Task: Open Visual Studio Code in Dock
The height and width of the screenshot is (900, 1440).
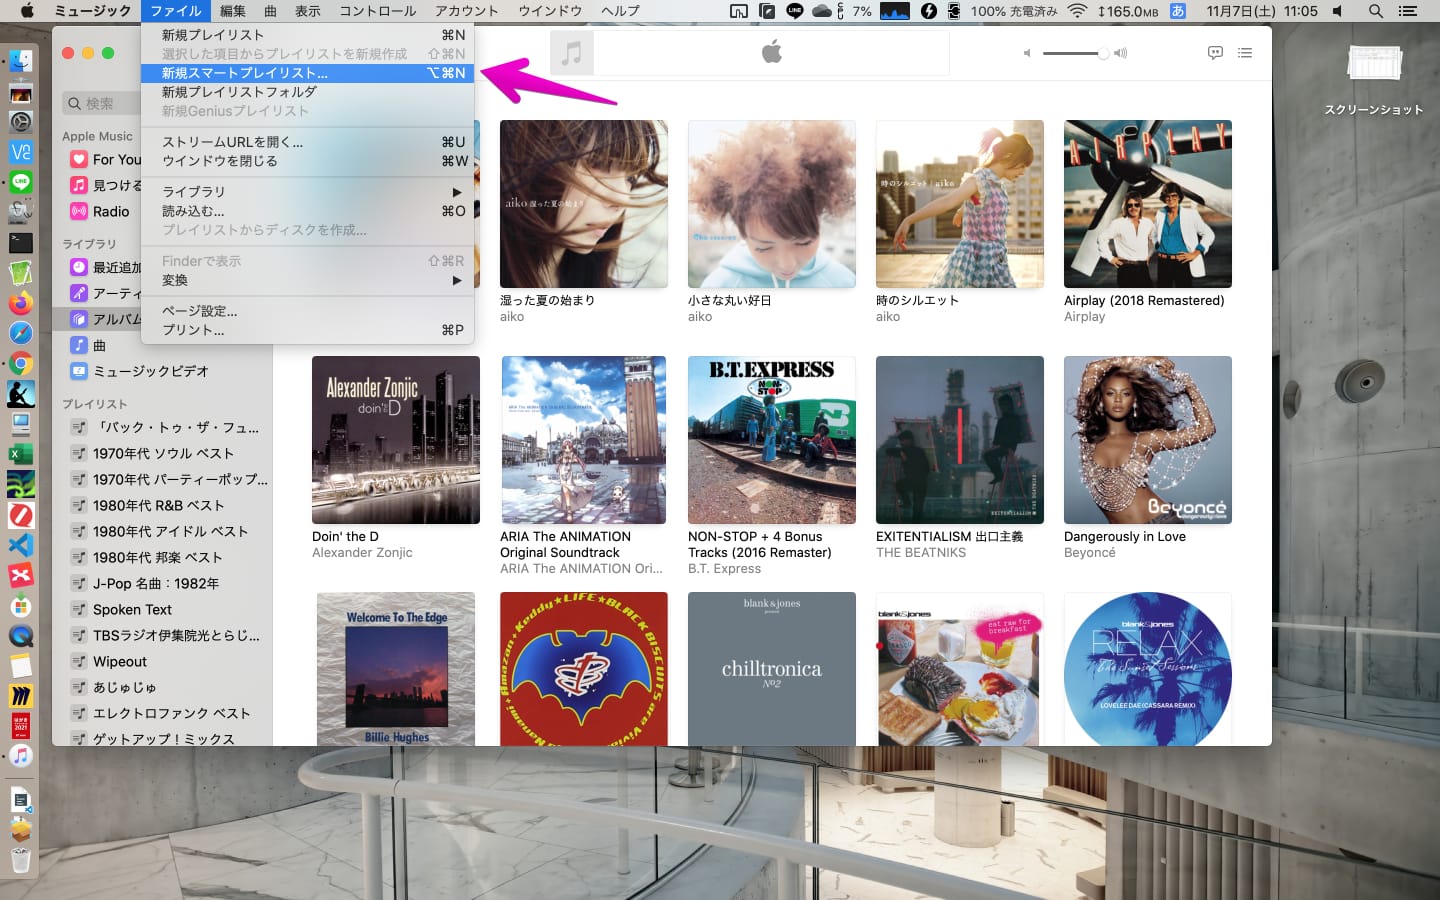Action: [21, 545]
